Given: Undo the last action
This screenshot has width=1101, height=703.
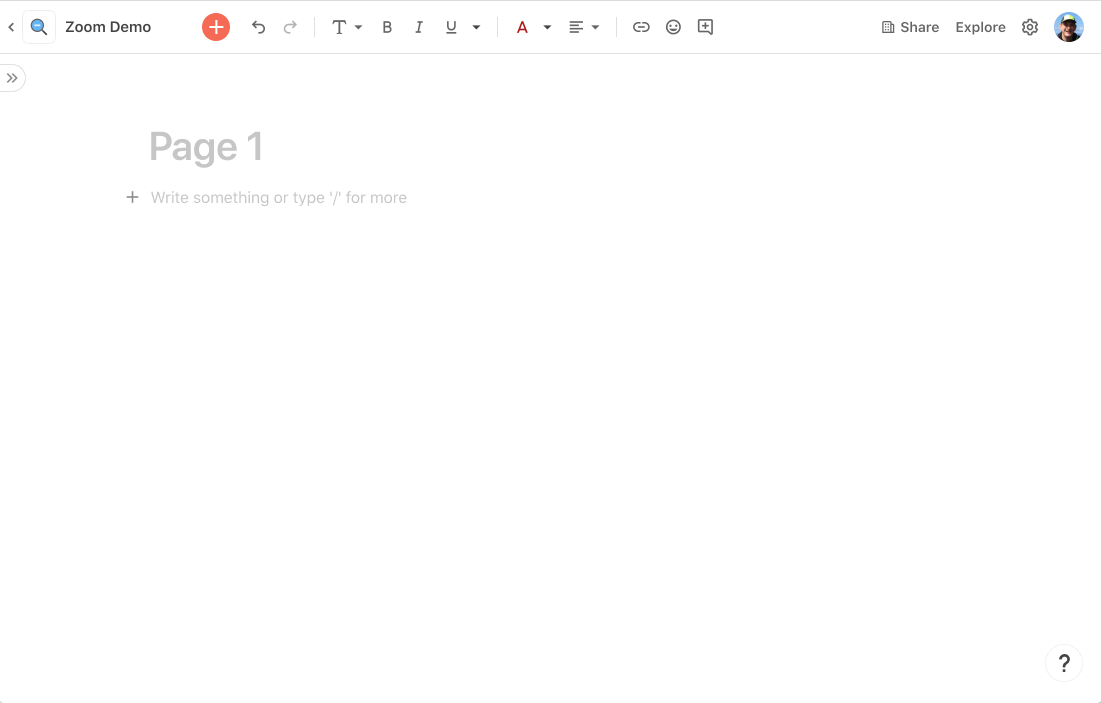Looking at the screenshot, I should [x=258, y=27].
